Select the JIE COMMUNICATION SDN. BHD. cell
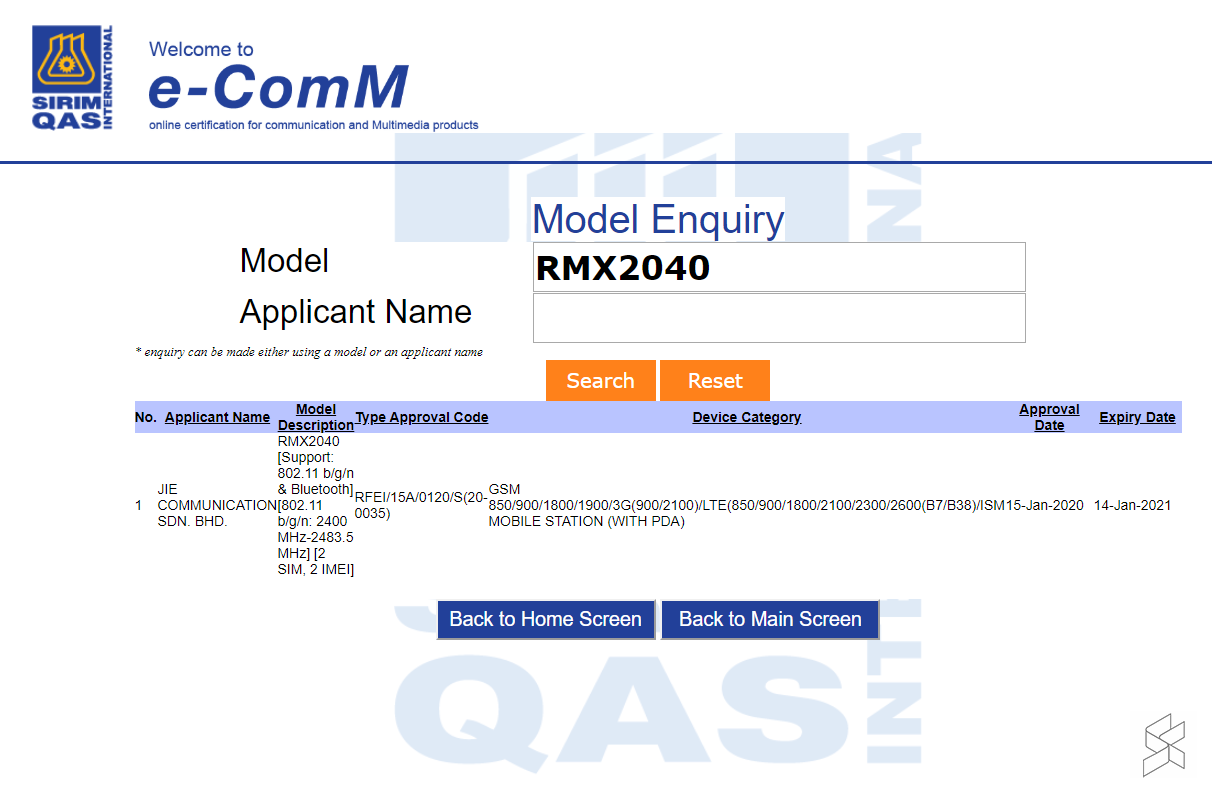This screenshot has height=798, width=1212. (216, 505)
